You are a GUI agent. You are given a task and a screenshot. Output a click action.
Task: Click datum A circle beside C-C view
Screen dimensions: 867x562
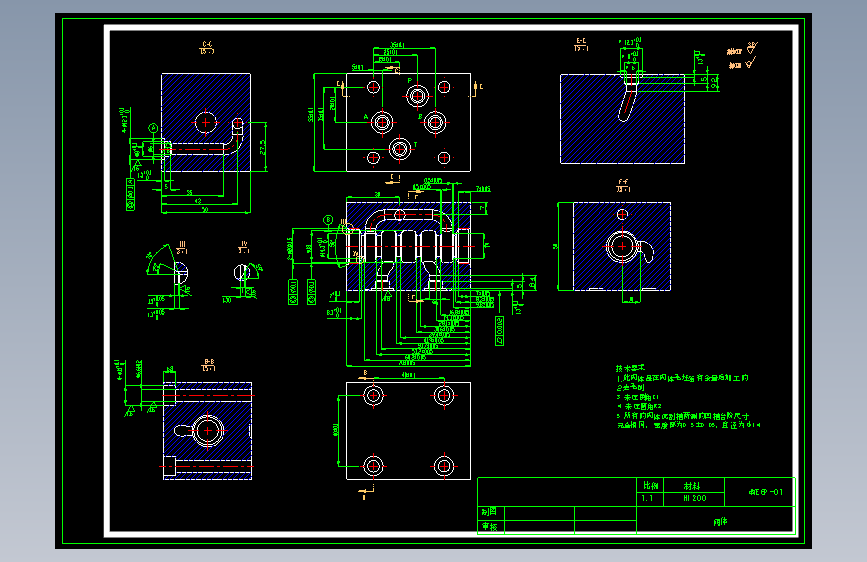(x=153, y=128)
